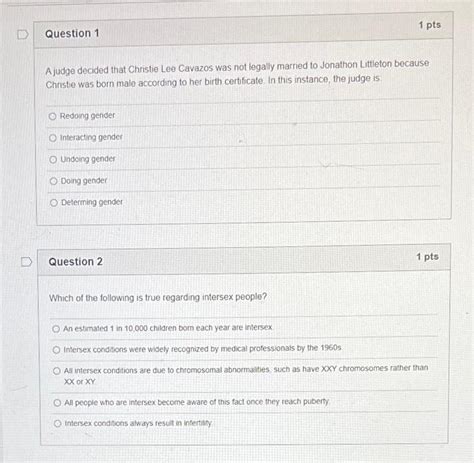474x463 pixels.
Task: Click the '1 pts' label on Question 2
Action: [427, 257]
